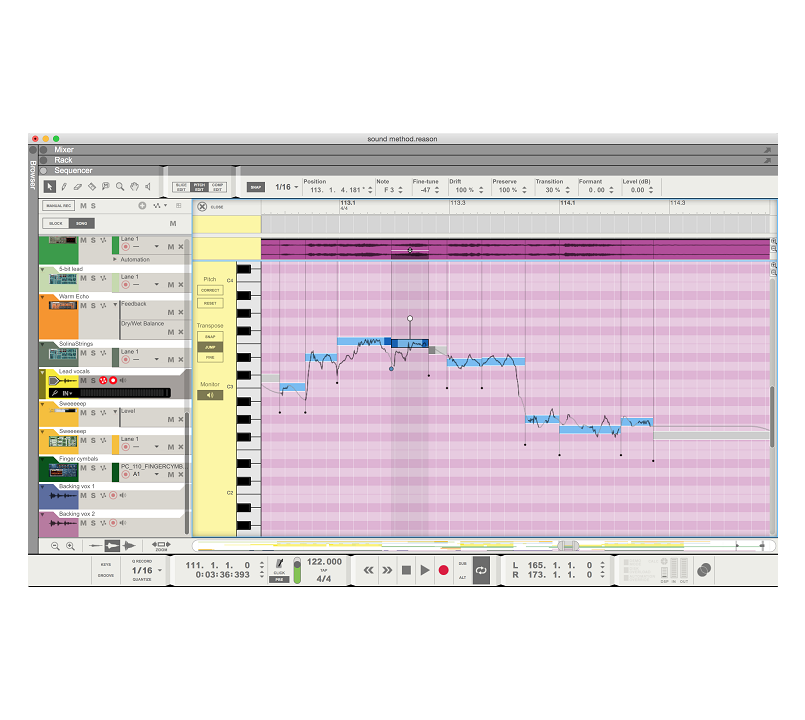
Task: Collapse the Warm Echo track triangle
Action: point(42,296)
